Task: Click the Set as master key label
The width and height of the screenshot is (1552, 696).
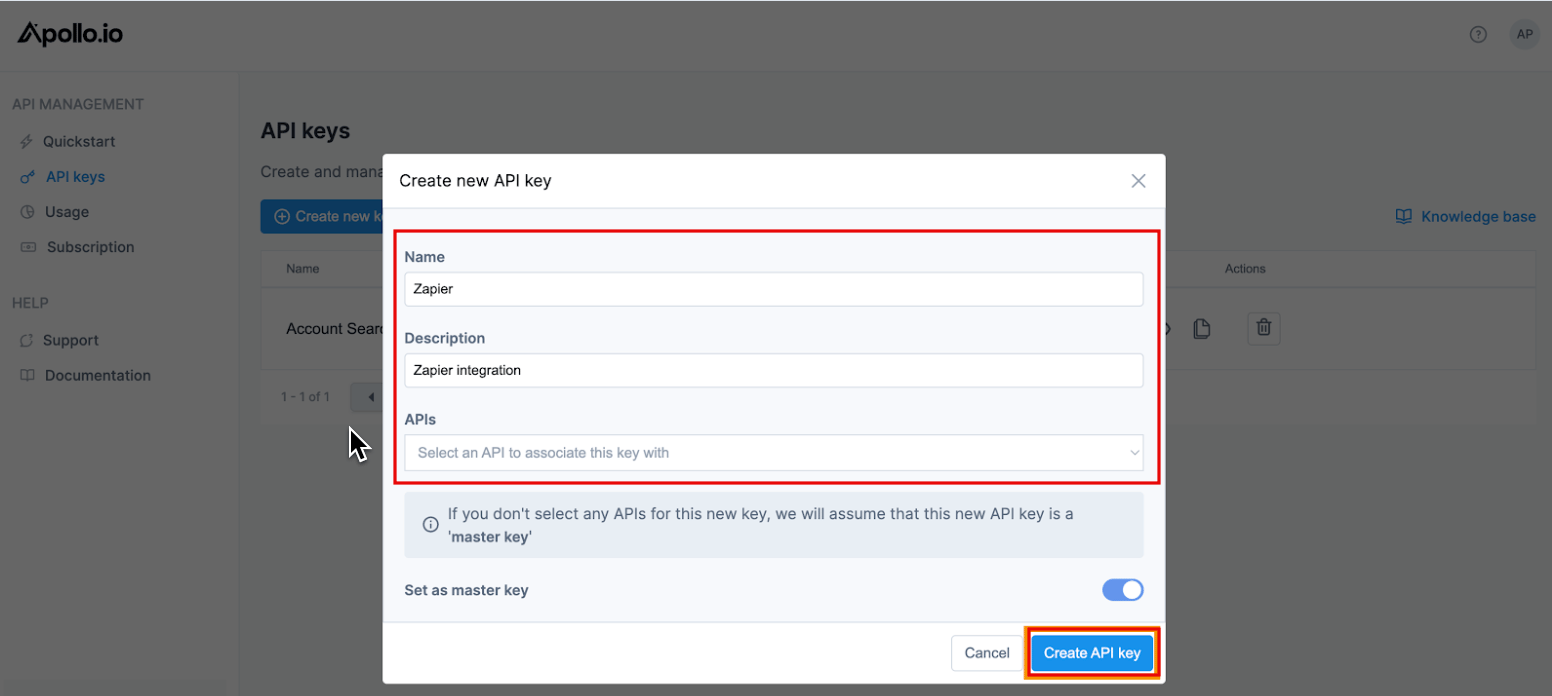Action: tap(466, 590)
